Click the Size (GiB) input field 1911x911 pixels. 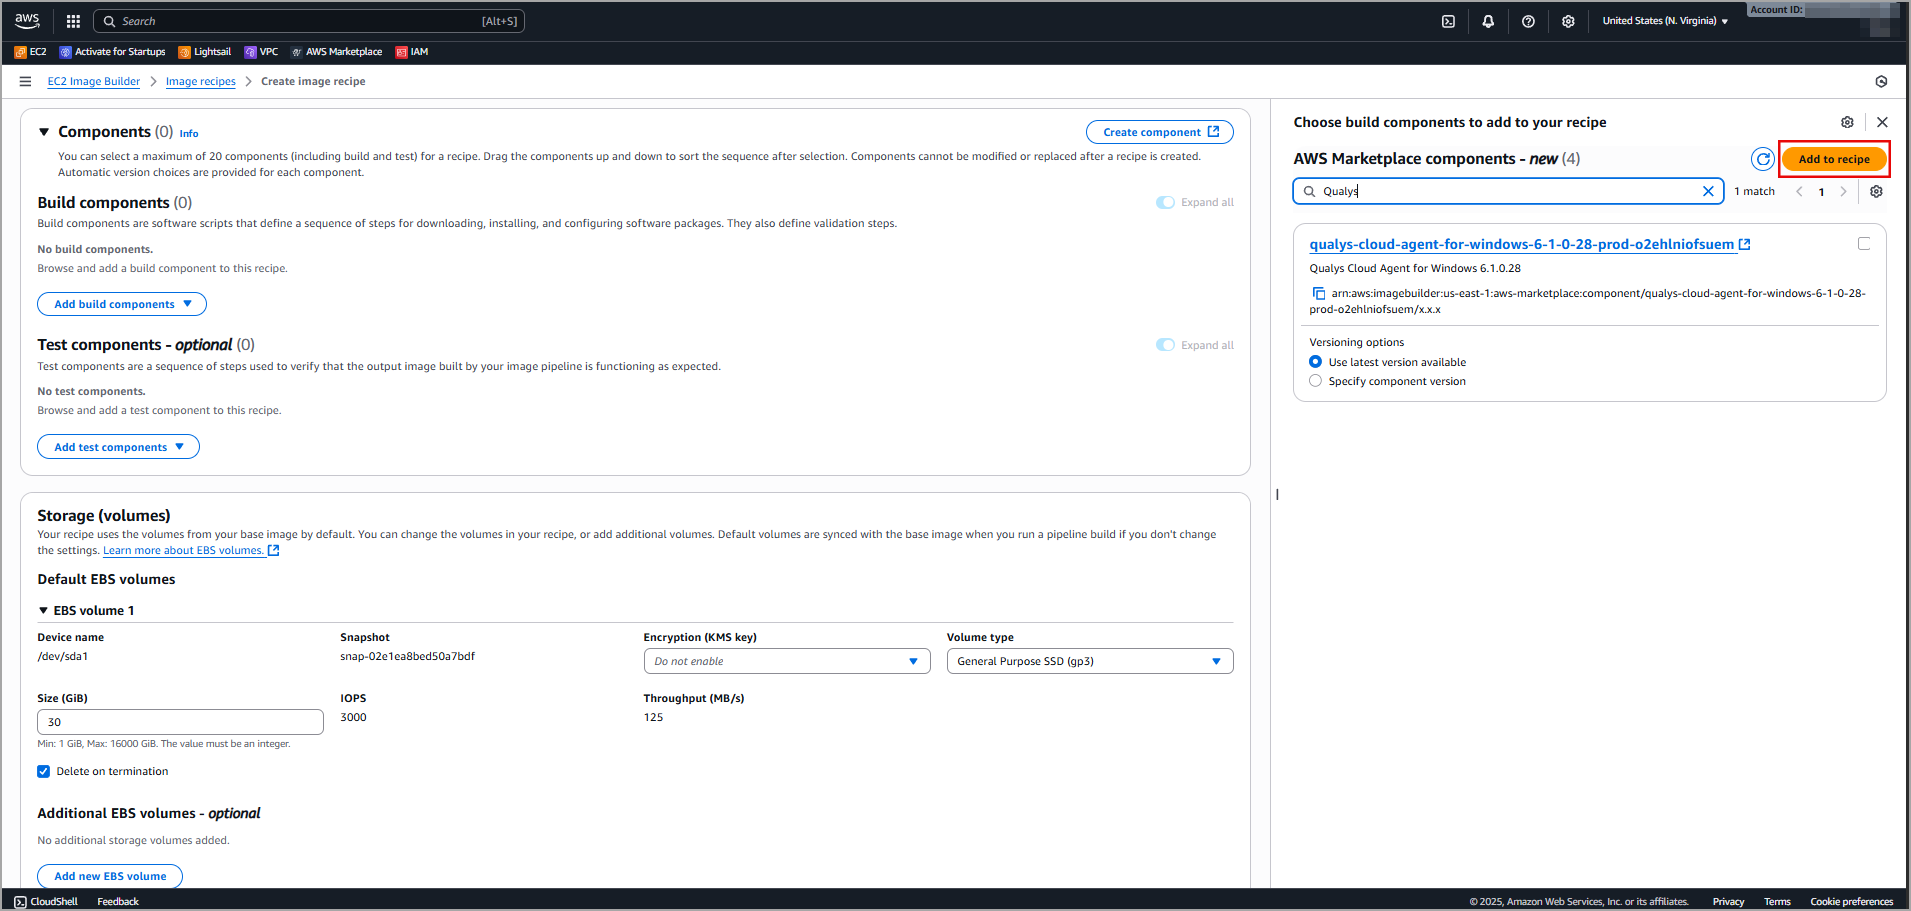[180, 722]
